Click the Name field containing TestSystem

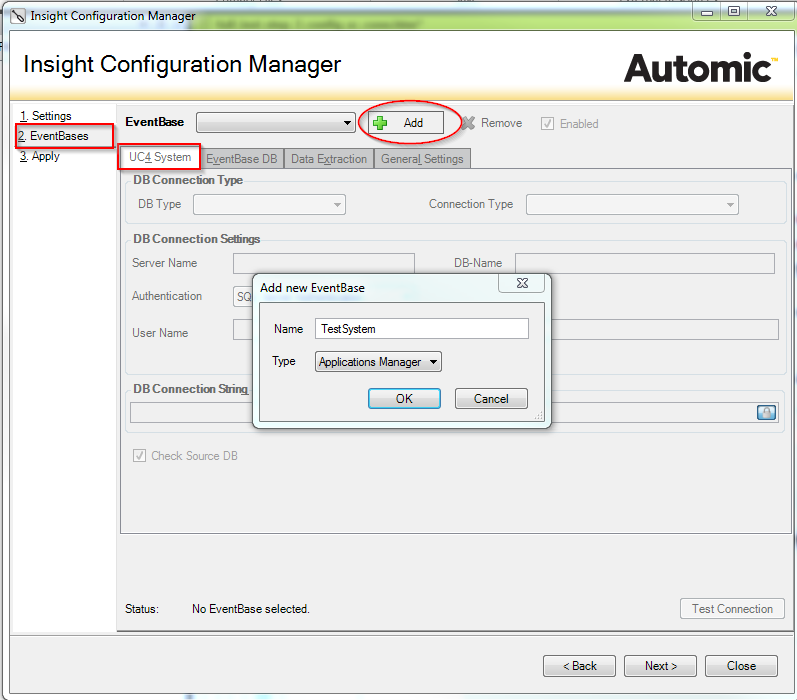pyautogui.click(x=422, y=329)
